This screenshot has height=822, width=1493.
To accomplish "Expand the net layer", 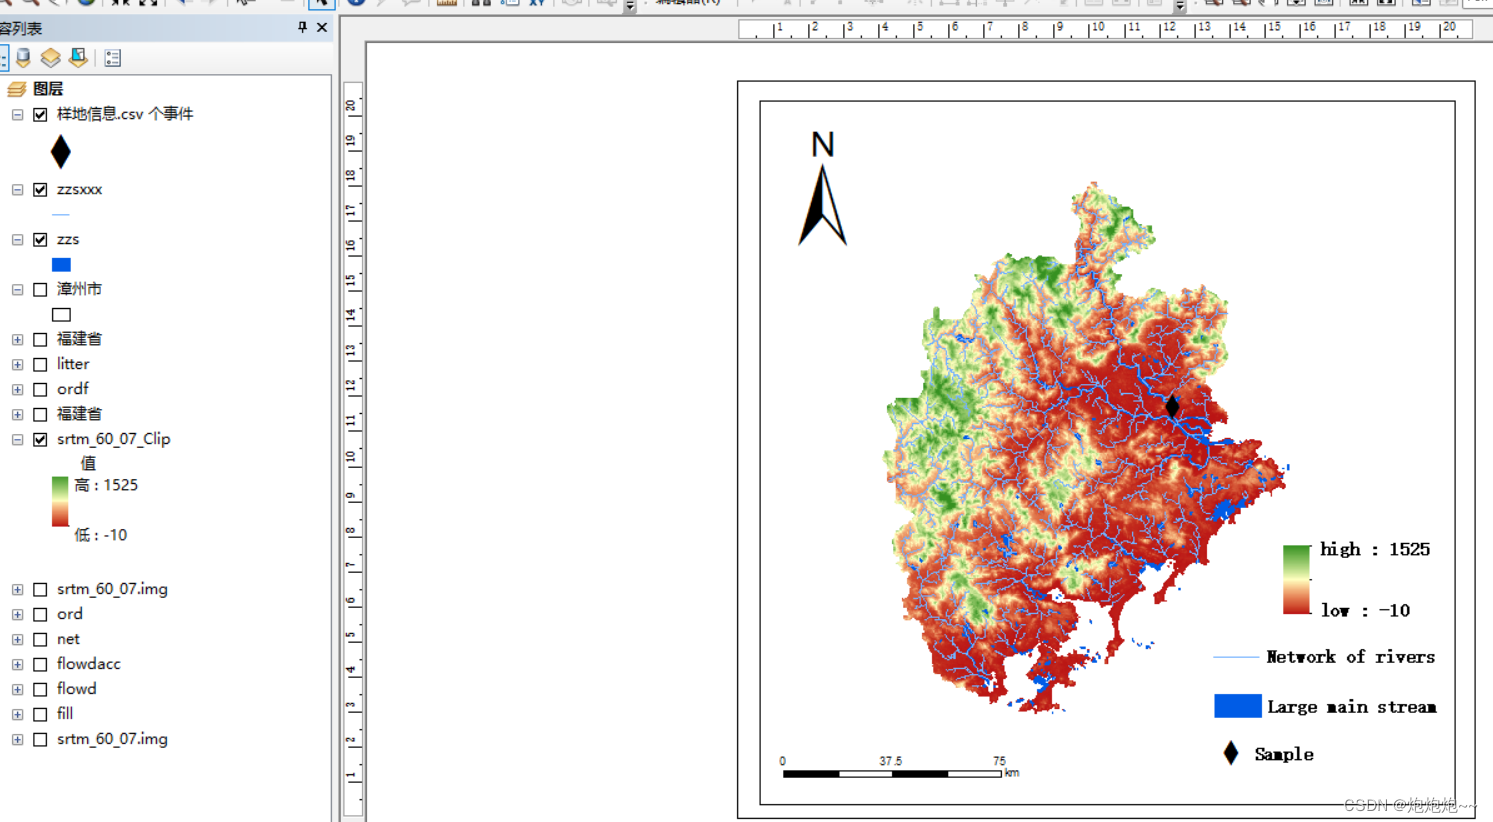I will click(17, 639).
